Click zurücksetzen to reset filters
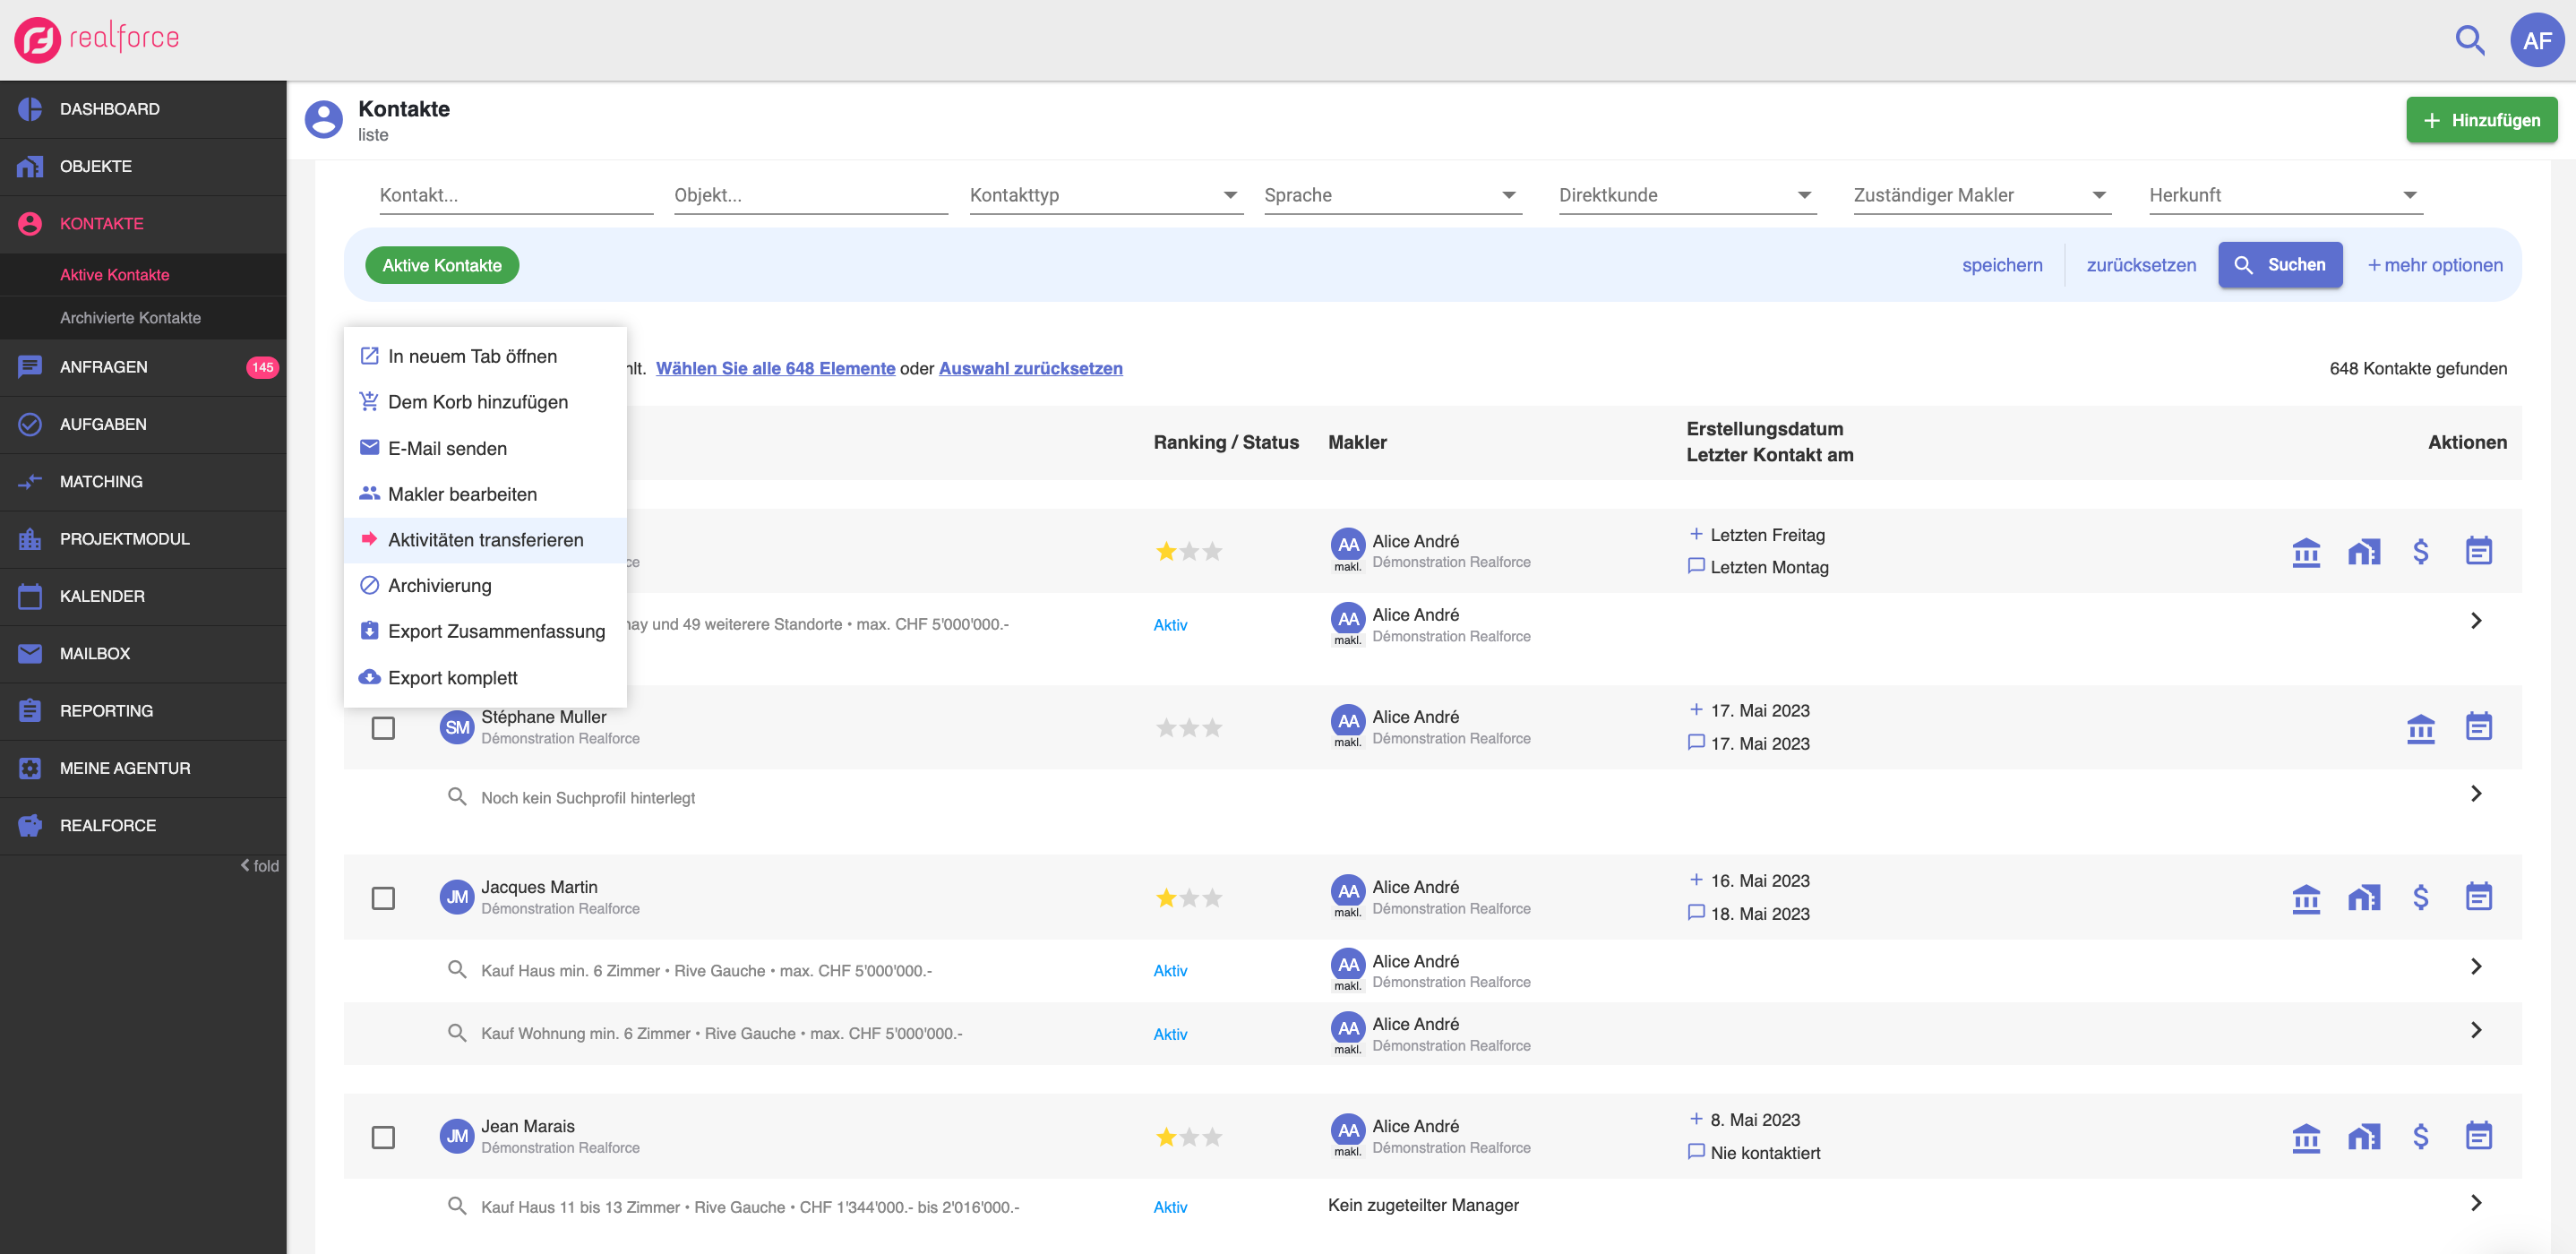 coord(2141,265)
